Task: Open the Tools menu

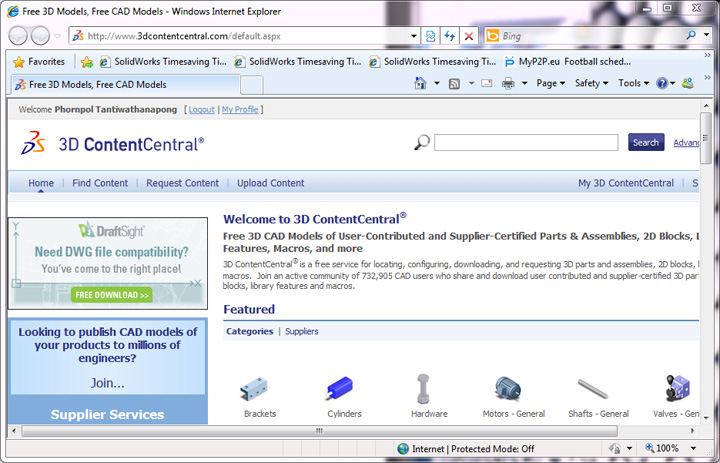Action: pos(633,83)
